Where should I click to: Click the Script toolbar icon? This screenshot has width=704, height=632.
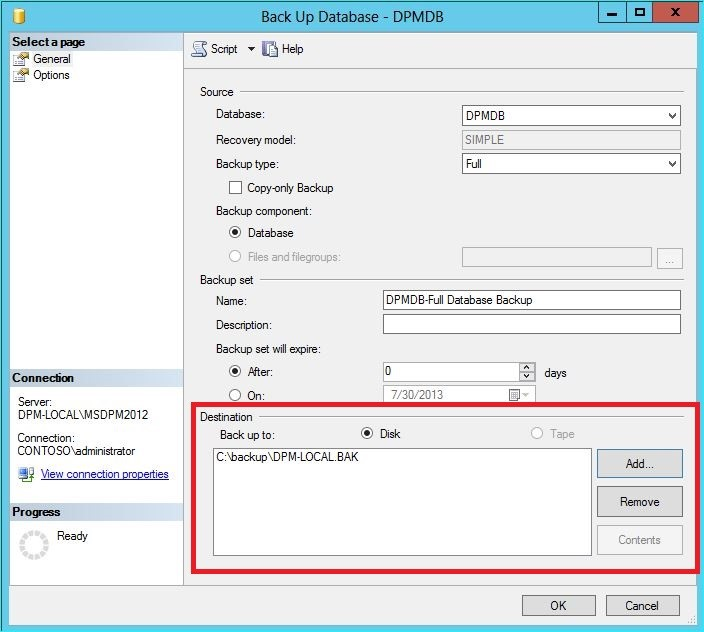[199, 48]
